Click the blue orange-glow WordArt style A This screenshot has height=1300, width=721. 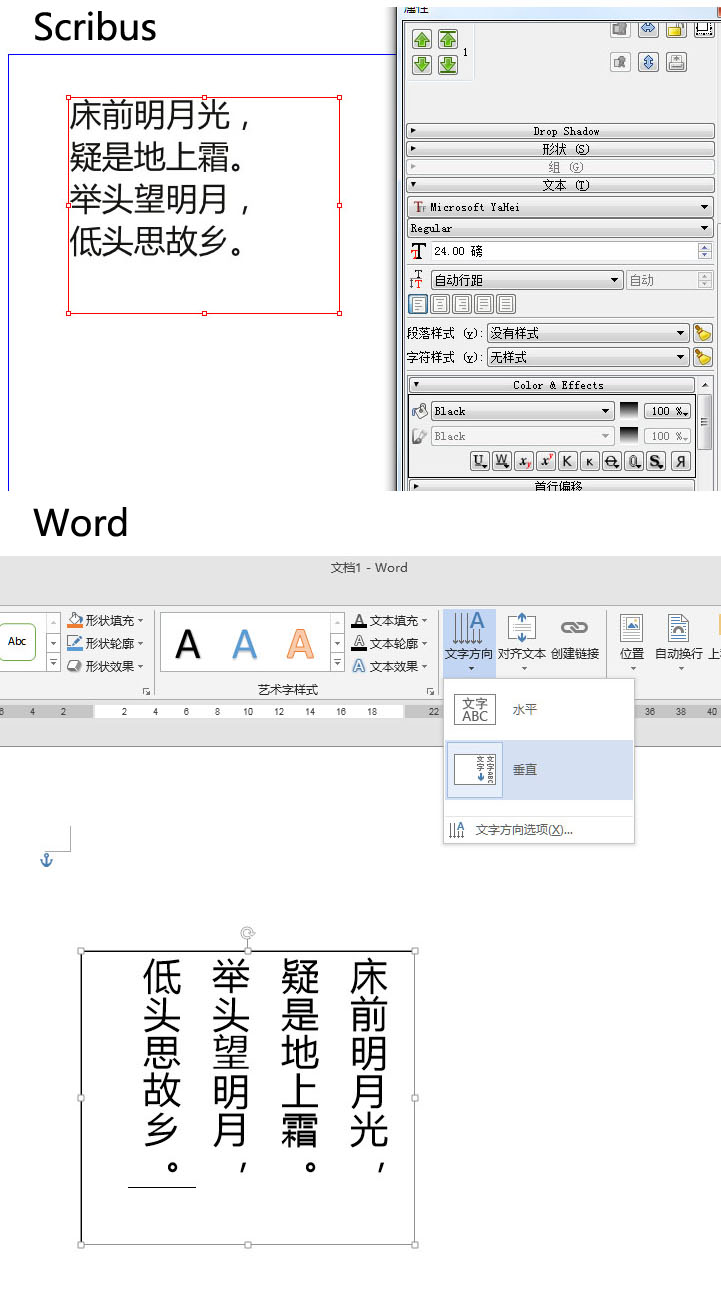click(244, 644)
